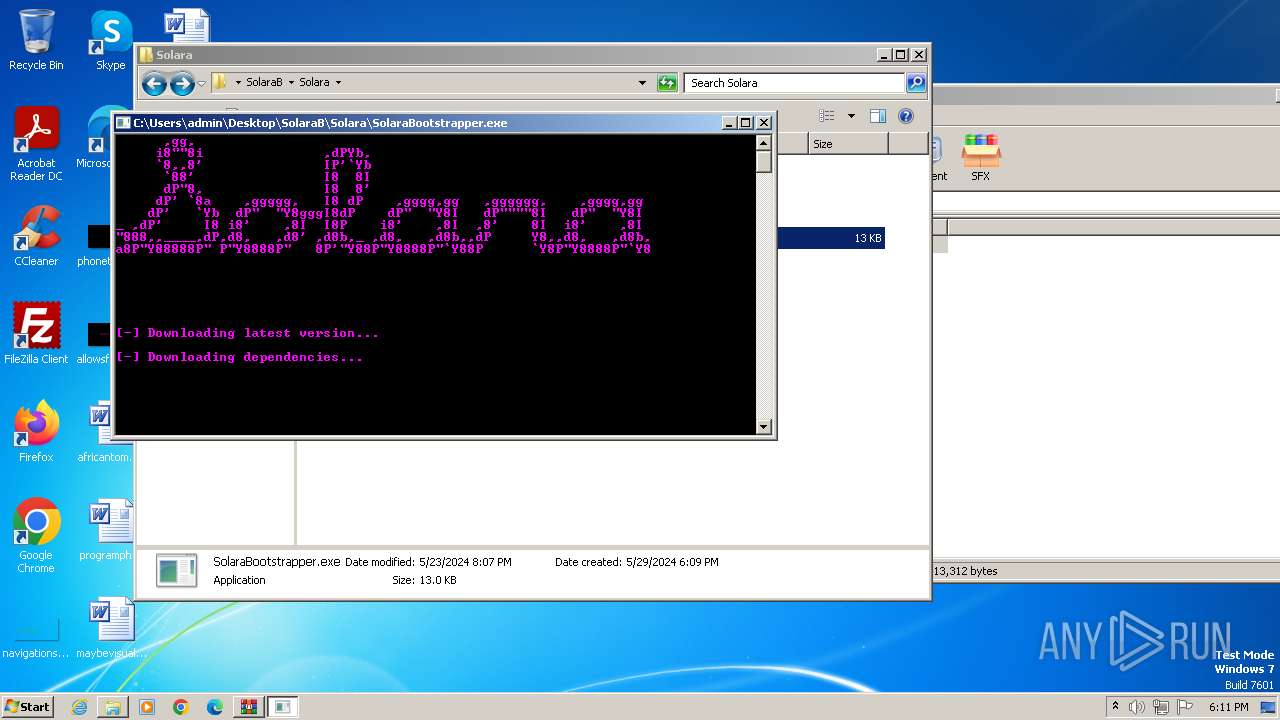Select the 13 KB file row
The height and width of the screenshot is (720, 1280).
tap(830, 238)
